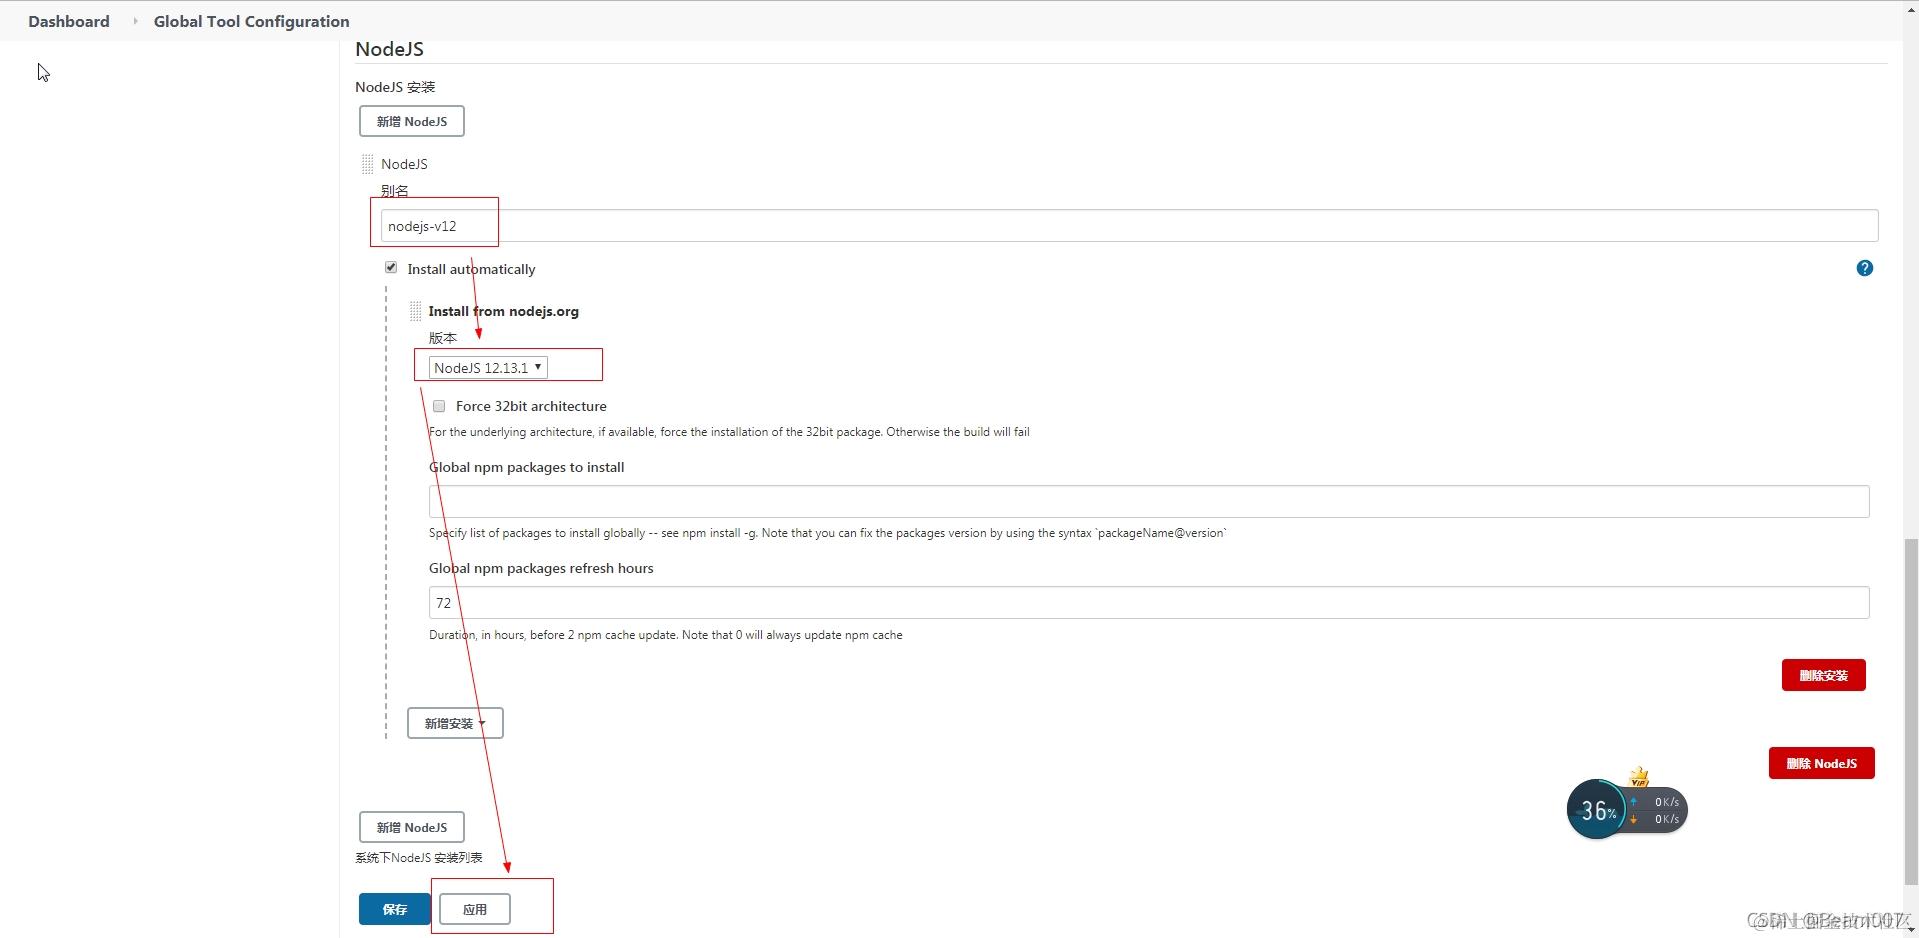Open the NodeJS 12.13.1 version dropdown

(x=488, y=368)
